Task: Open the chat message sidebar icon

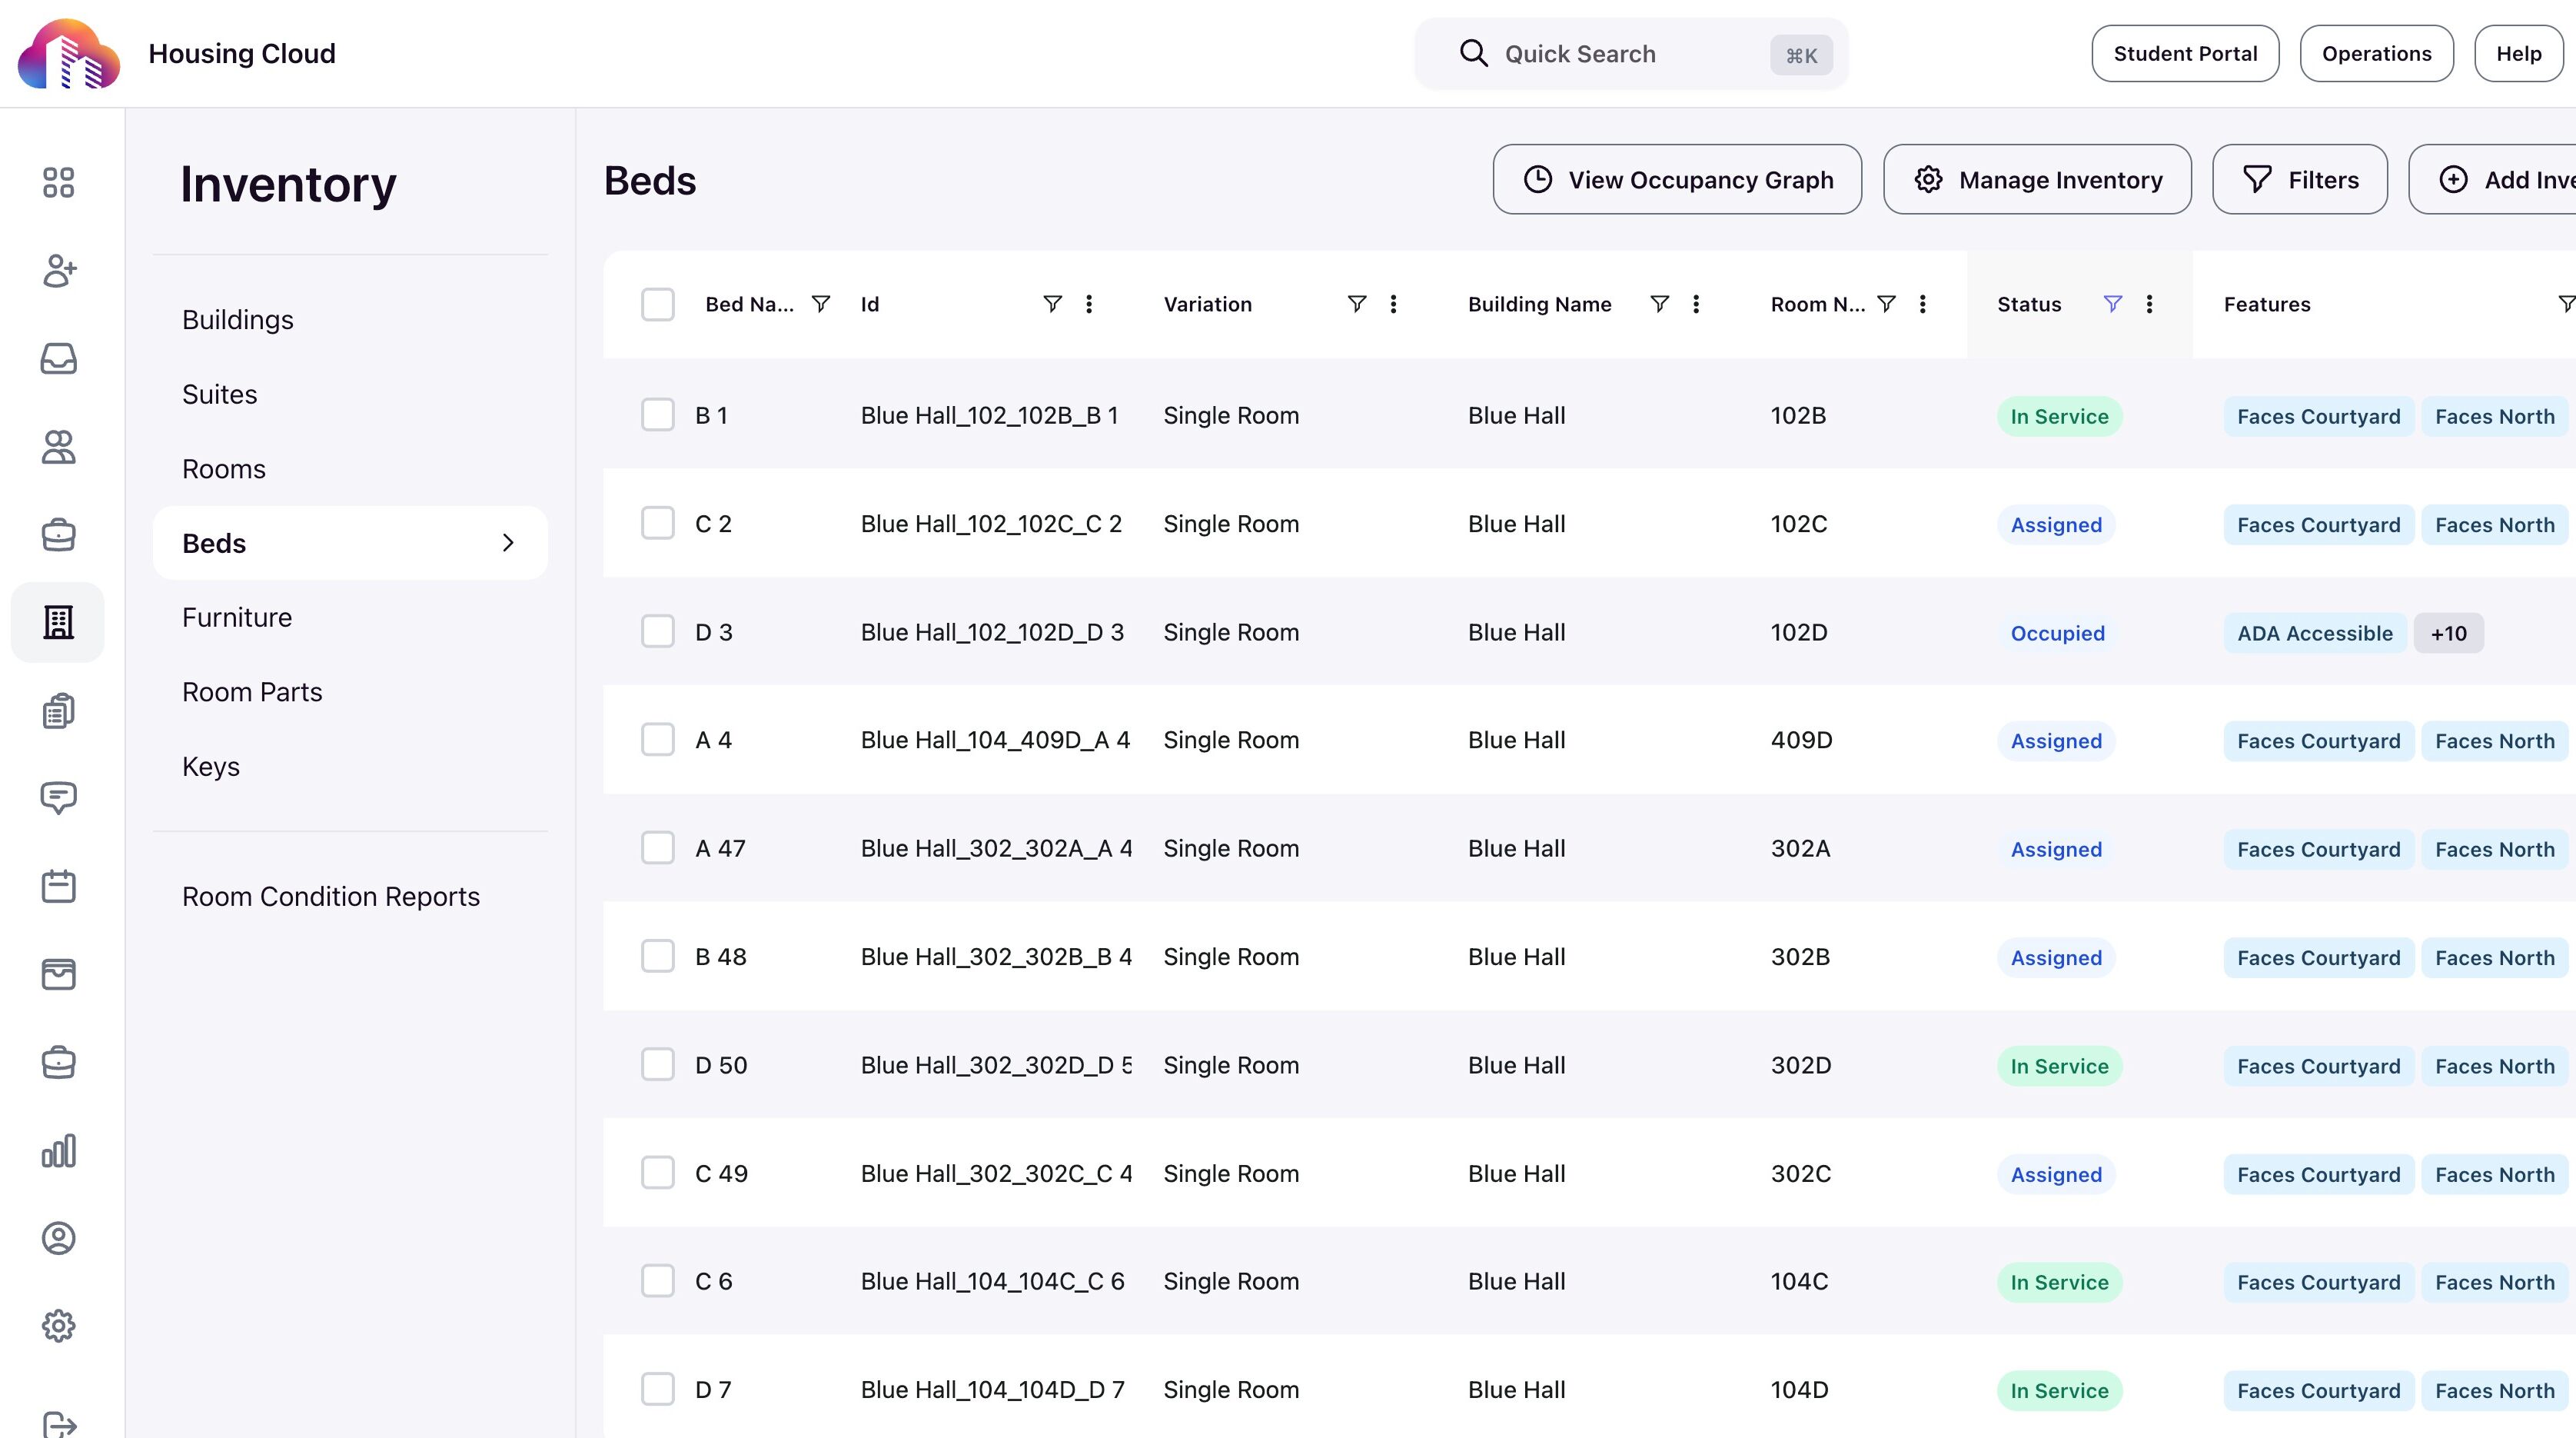Action: click(x=58, y=797)
